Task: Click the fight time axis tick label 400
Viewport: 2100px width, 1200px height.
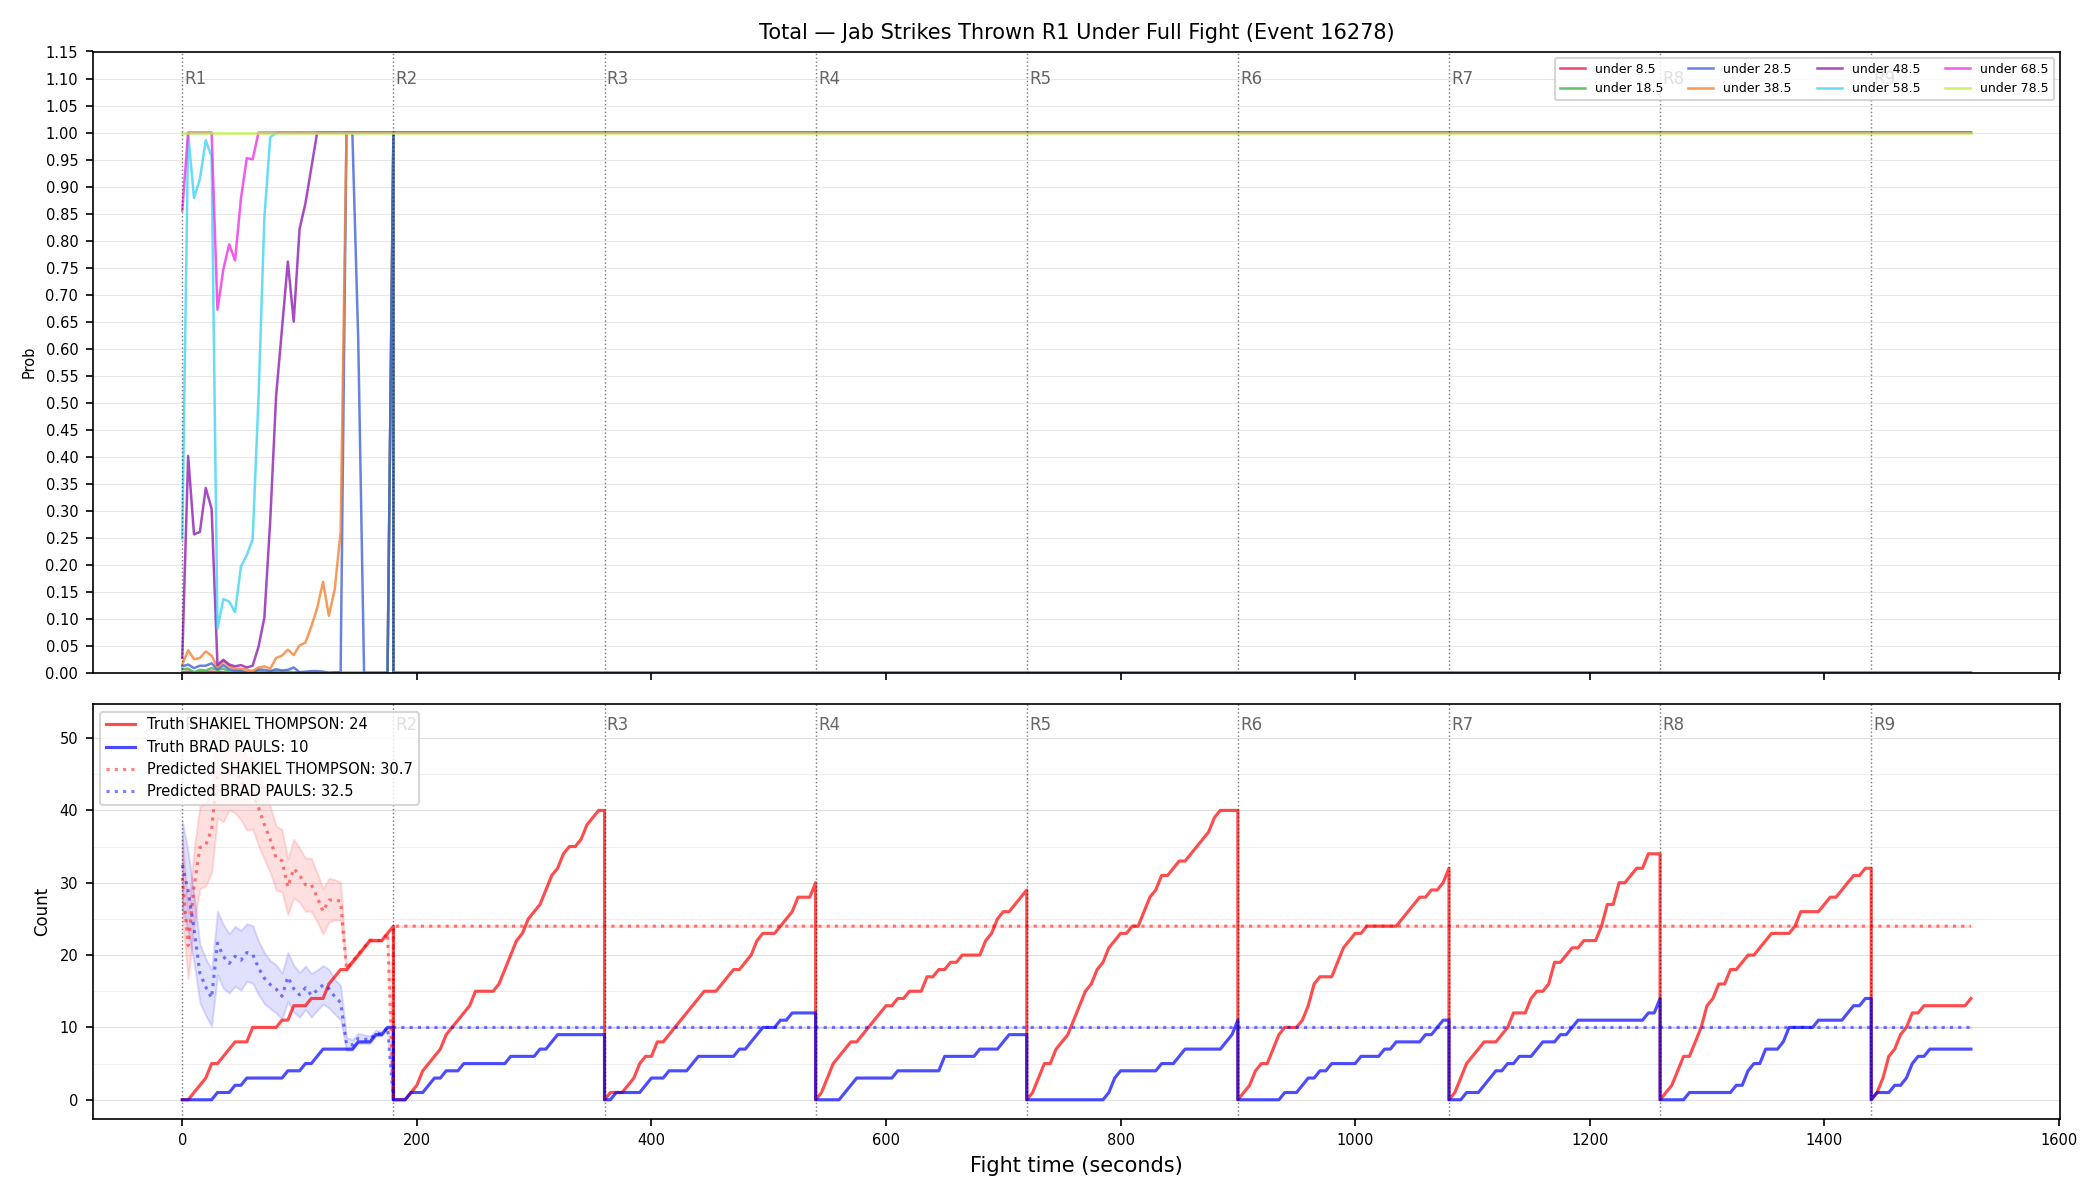Action: coord(651,1139)
